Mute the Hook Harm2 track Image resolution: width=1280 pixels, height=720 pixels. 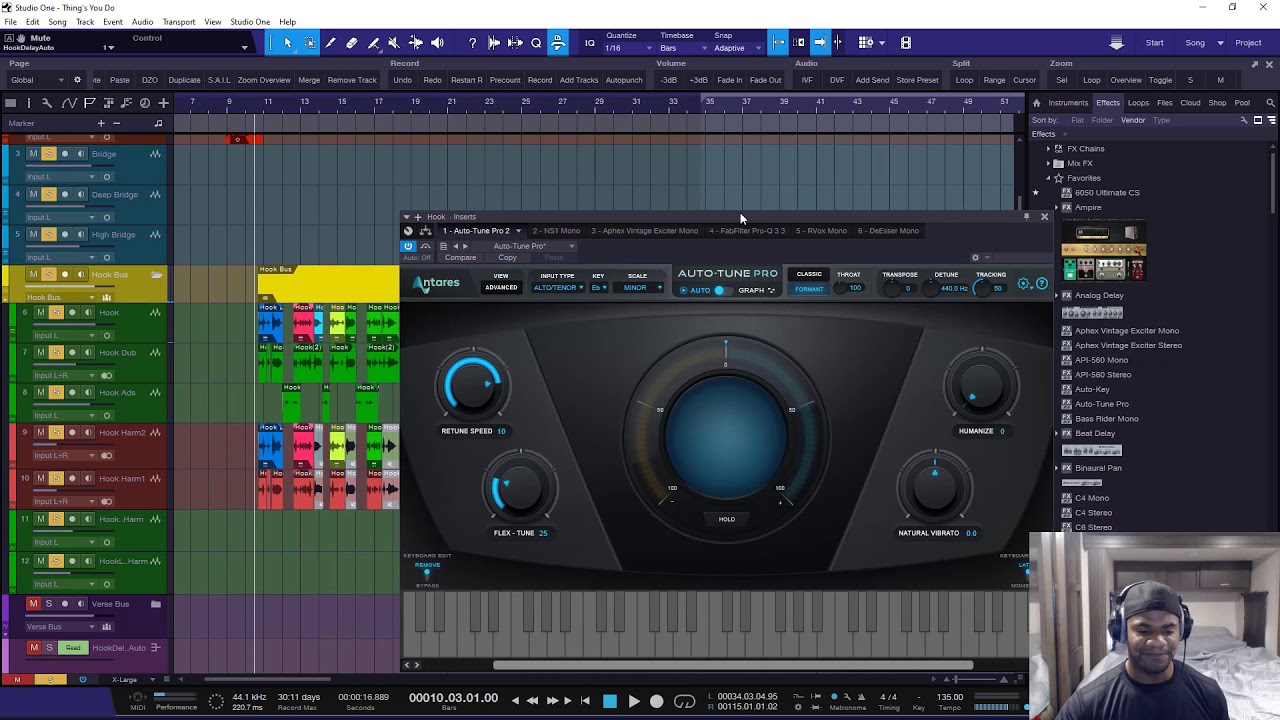click(41, 433)
